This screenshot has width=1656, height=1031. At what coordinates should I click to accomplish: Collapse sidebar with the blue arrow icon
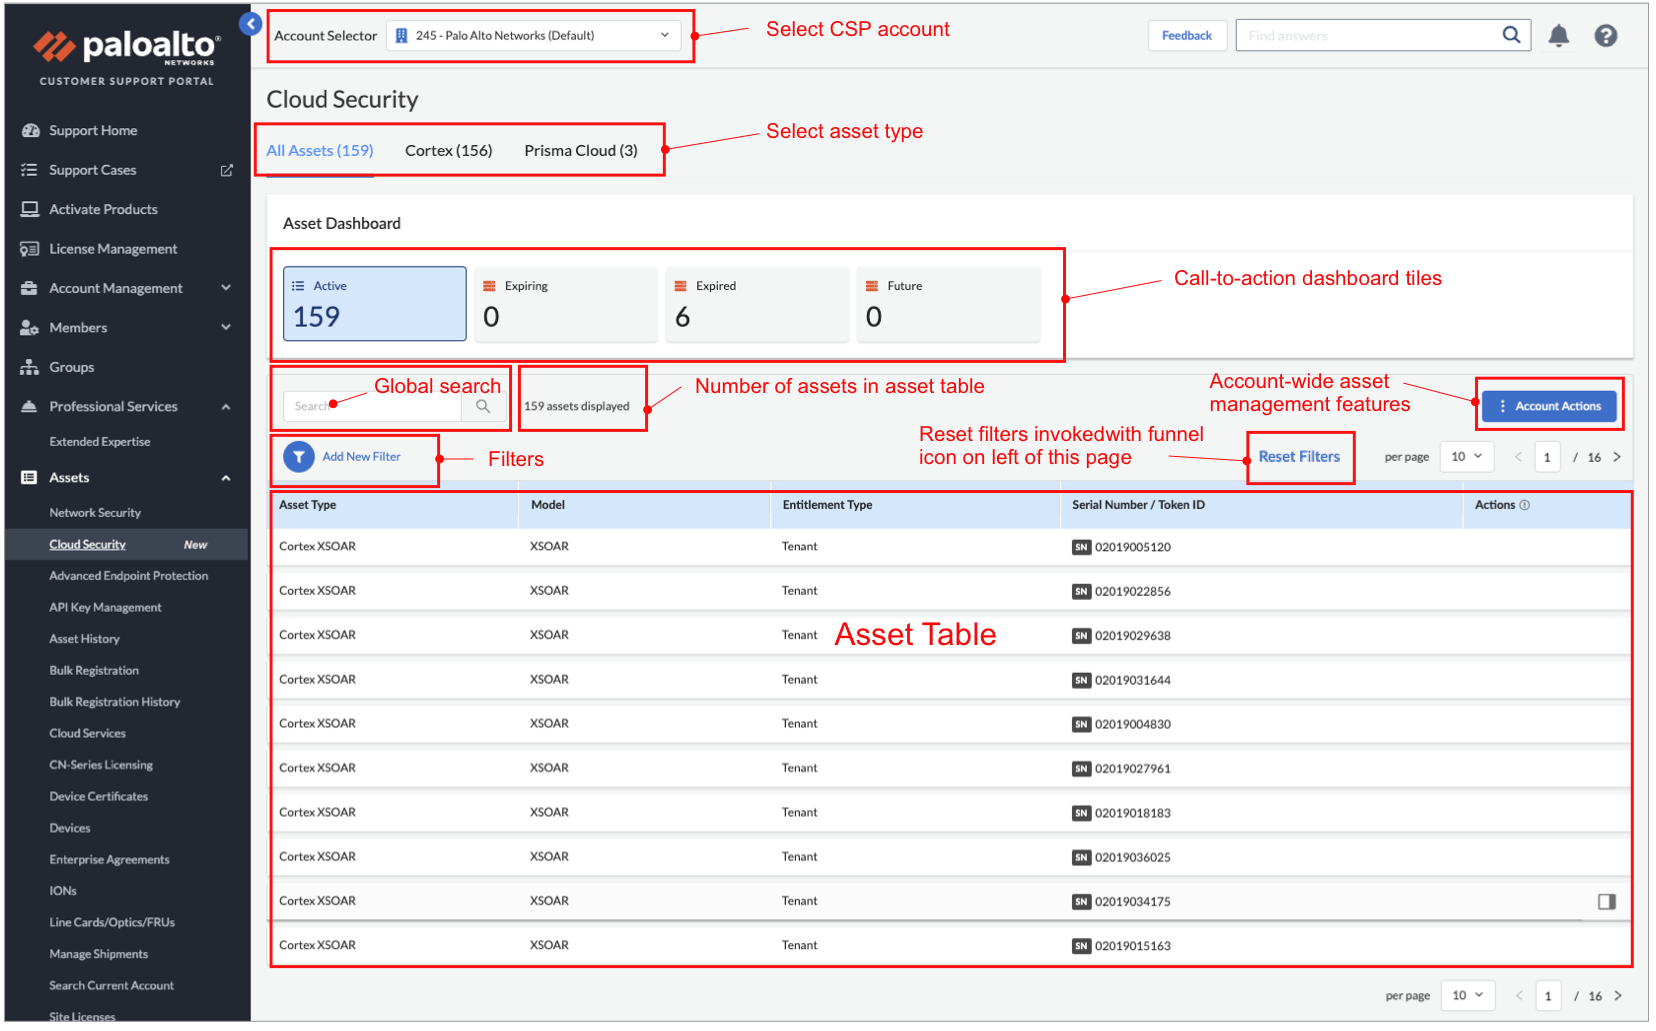(x=250, y=24)
